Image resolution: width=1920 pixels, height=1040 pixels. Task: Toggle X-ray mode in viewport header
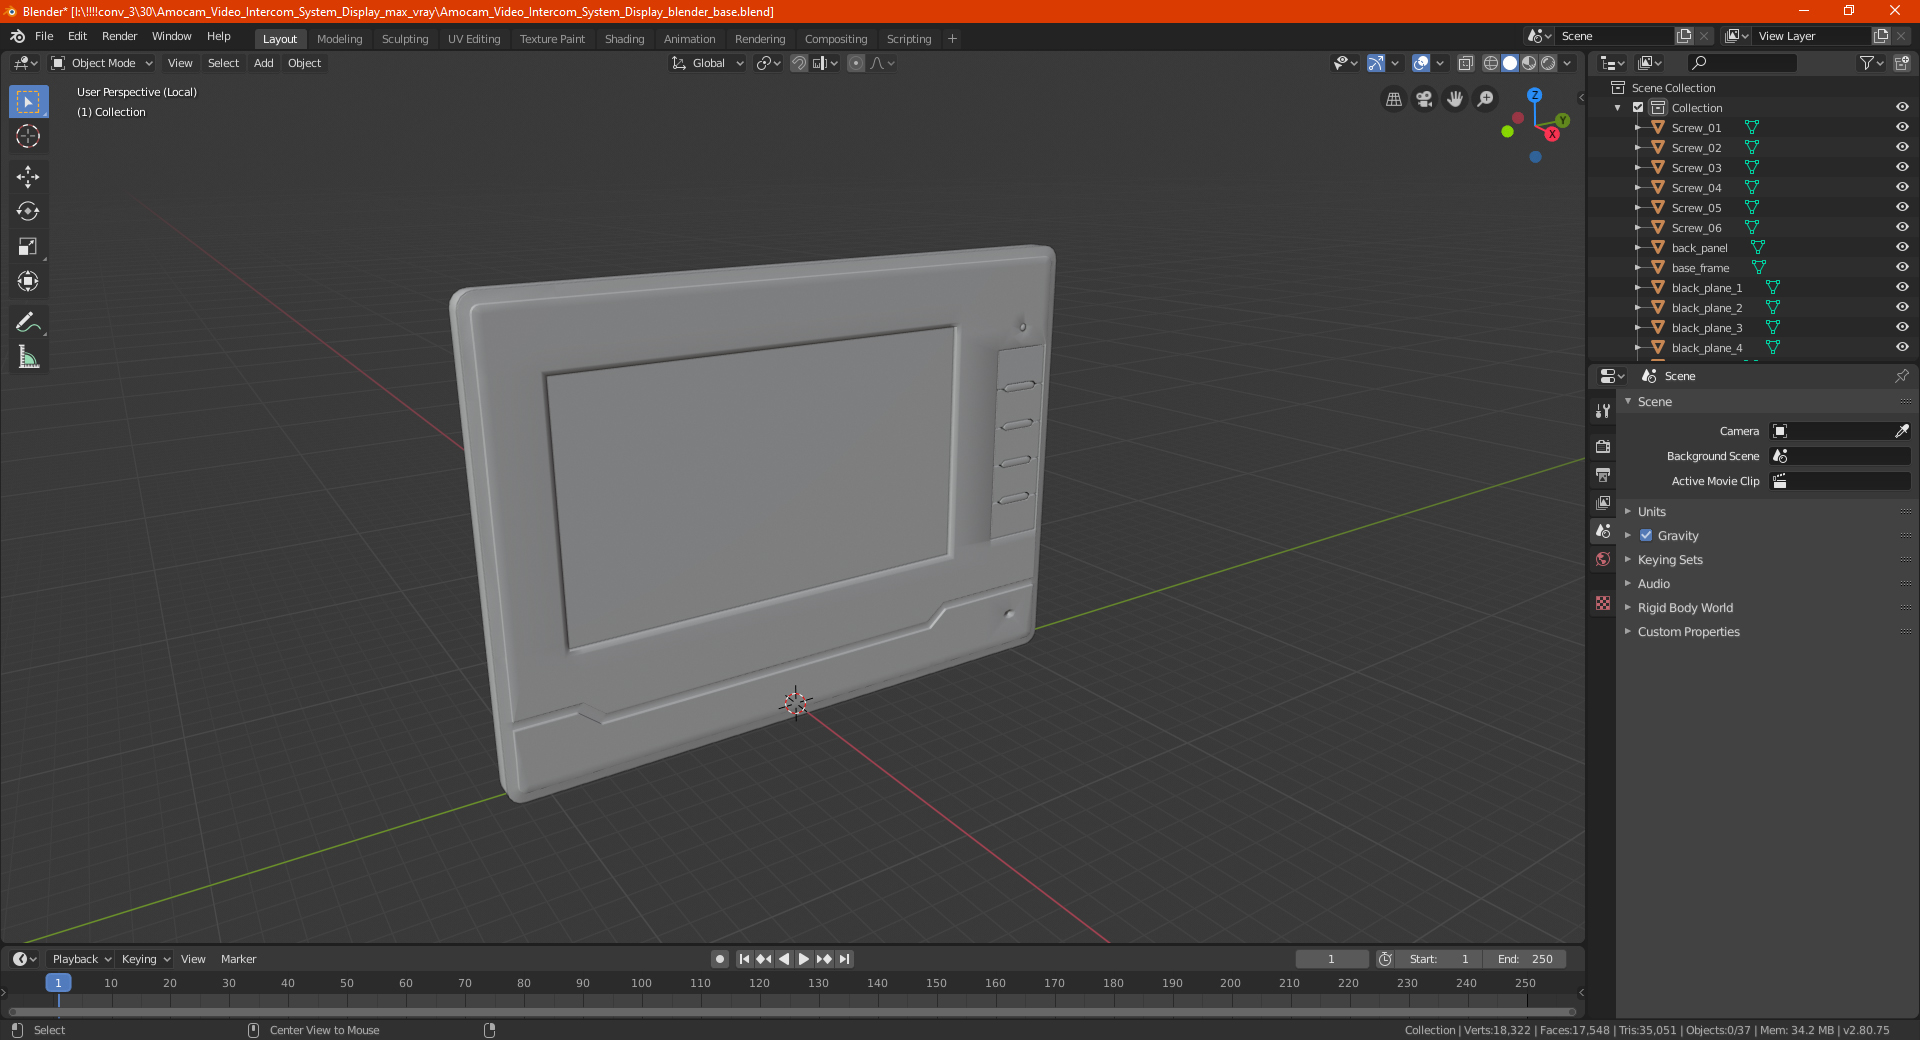(x=1465, y=63)
